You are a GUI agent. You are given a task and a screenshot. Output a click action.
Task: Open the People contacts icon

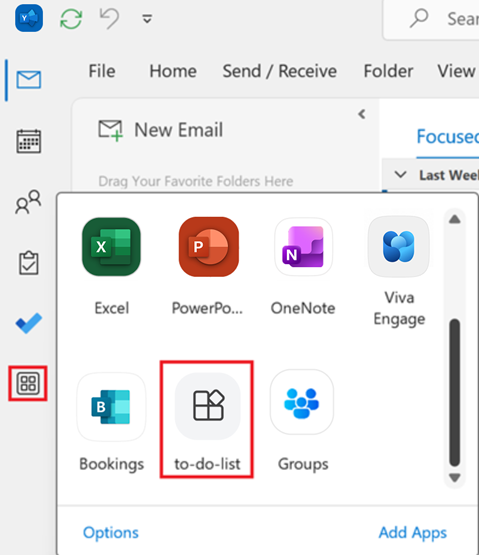point(28,202)
